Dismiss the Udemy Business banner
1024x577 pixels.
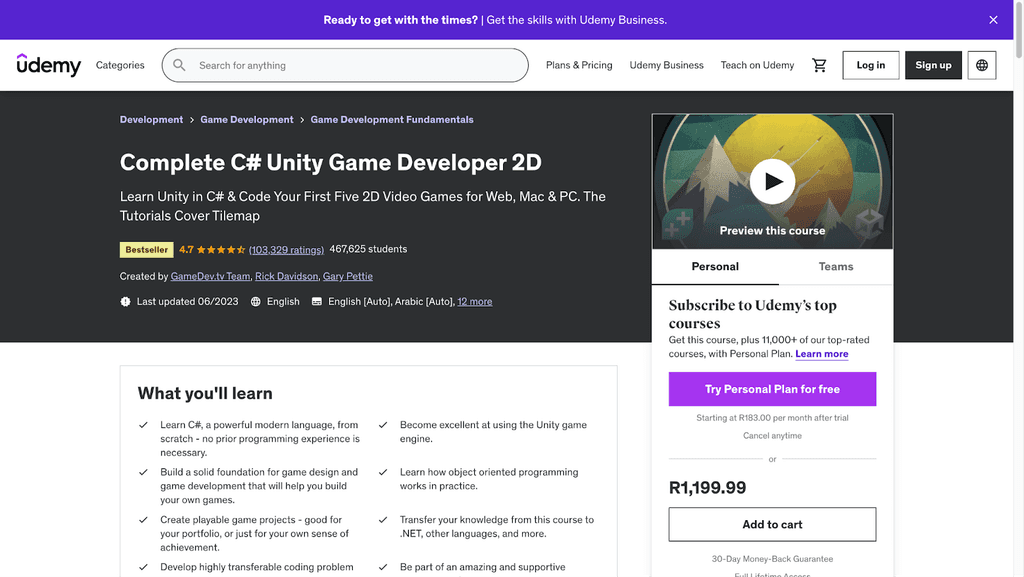pos(993,19)
